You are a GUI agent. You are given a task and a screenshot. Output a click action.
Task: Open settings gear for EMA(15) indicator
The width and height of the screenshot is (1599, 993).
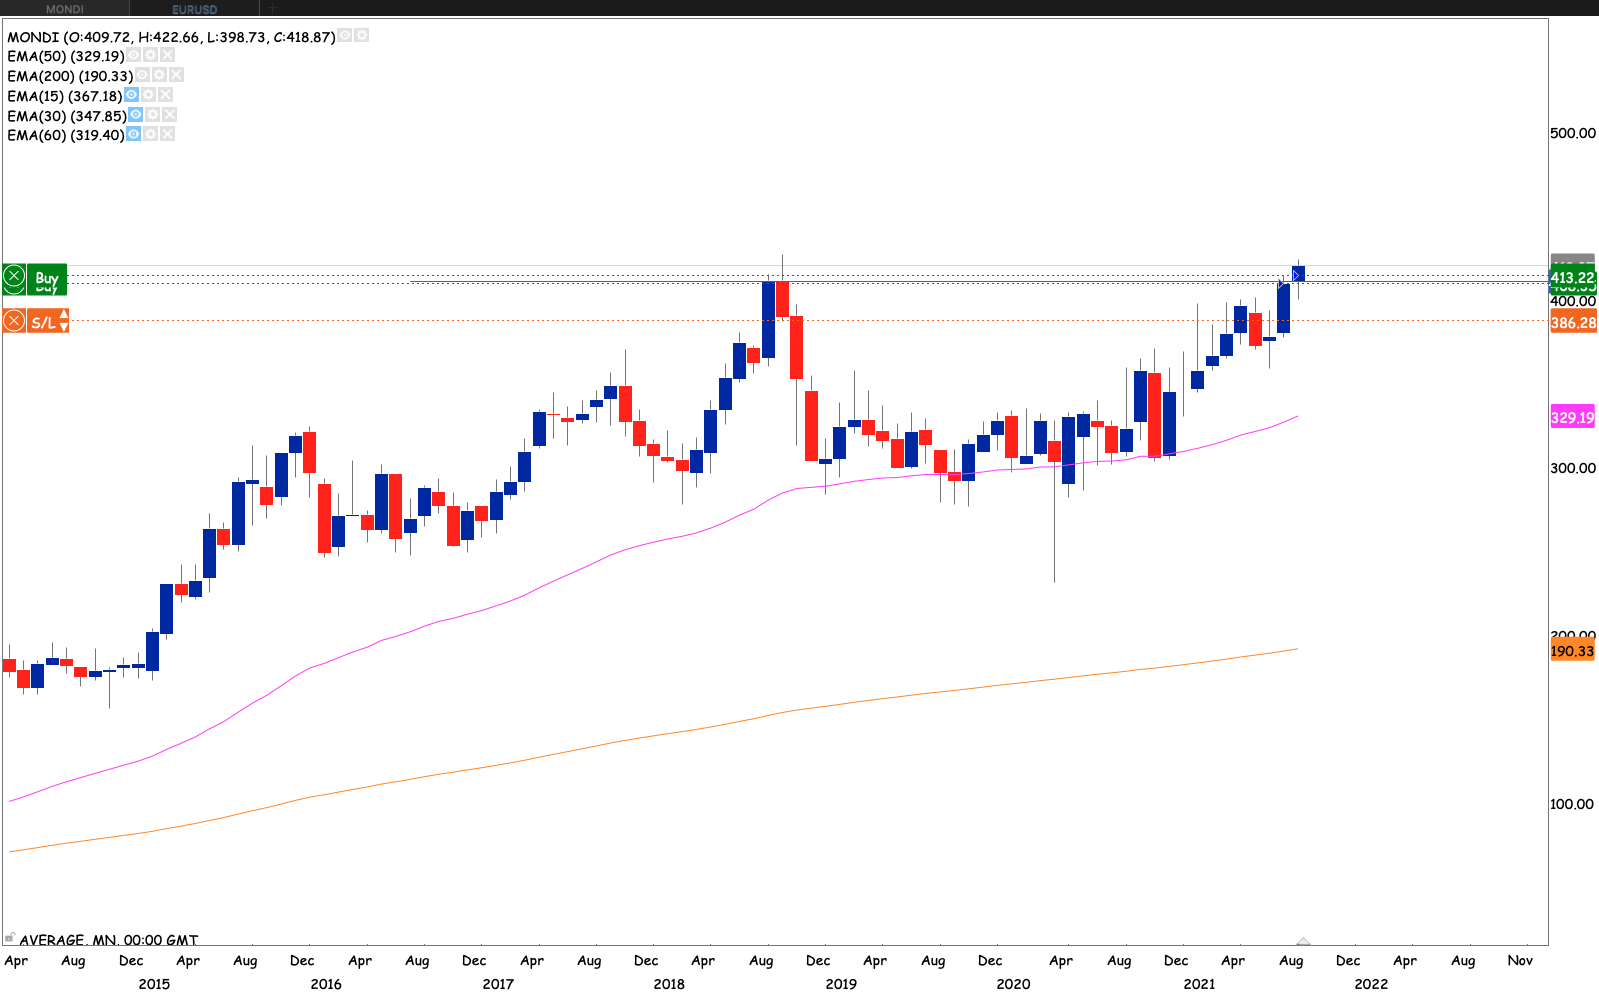point(148,95)
